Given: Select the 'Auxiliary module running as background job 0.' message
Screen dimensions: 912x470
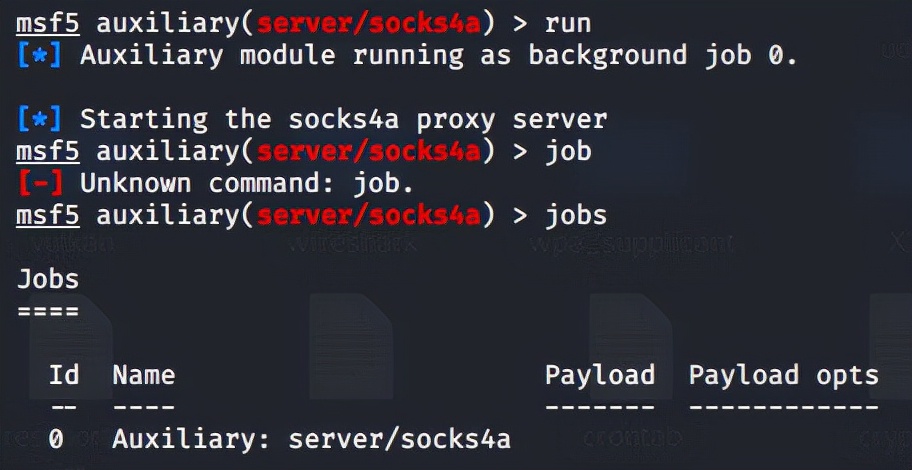Looking at the screenshot, I should [439, 56].
